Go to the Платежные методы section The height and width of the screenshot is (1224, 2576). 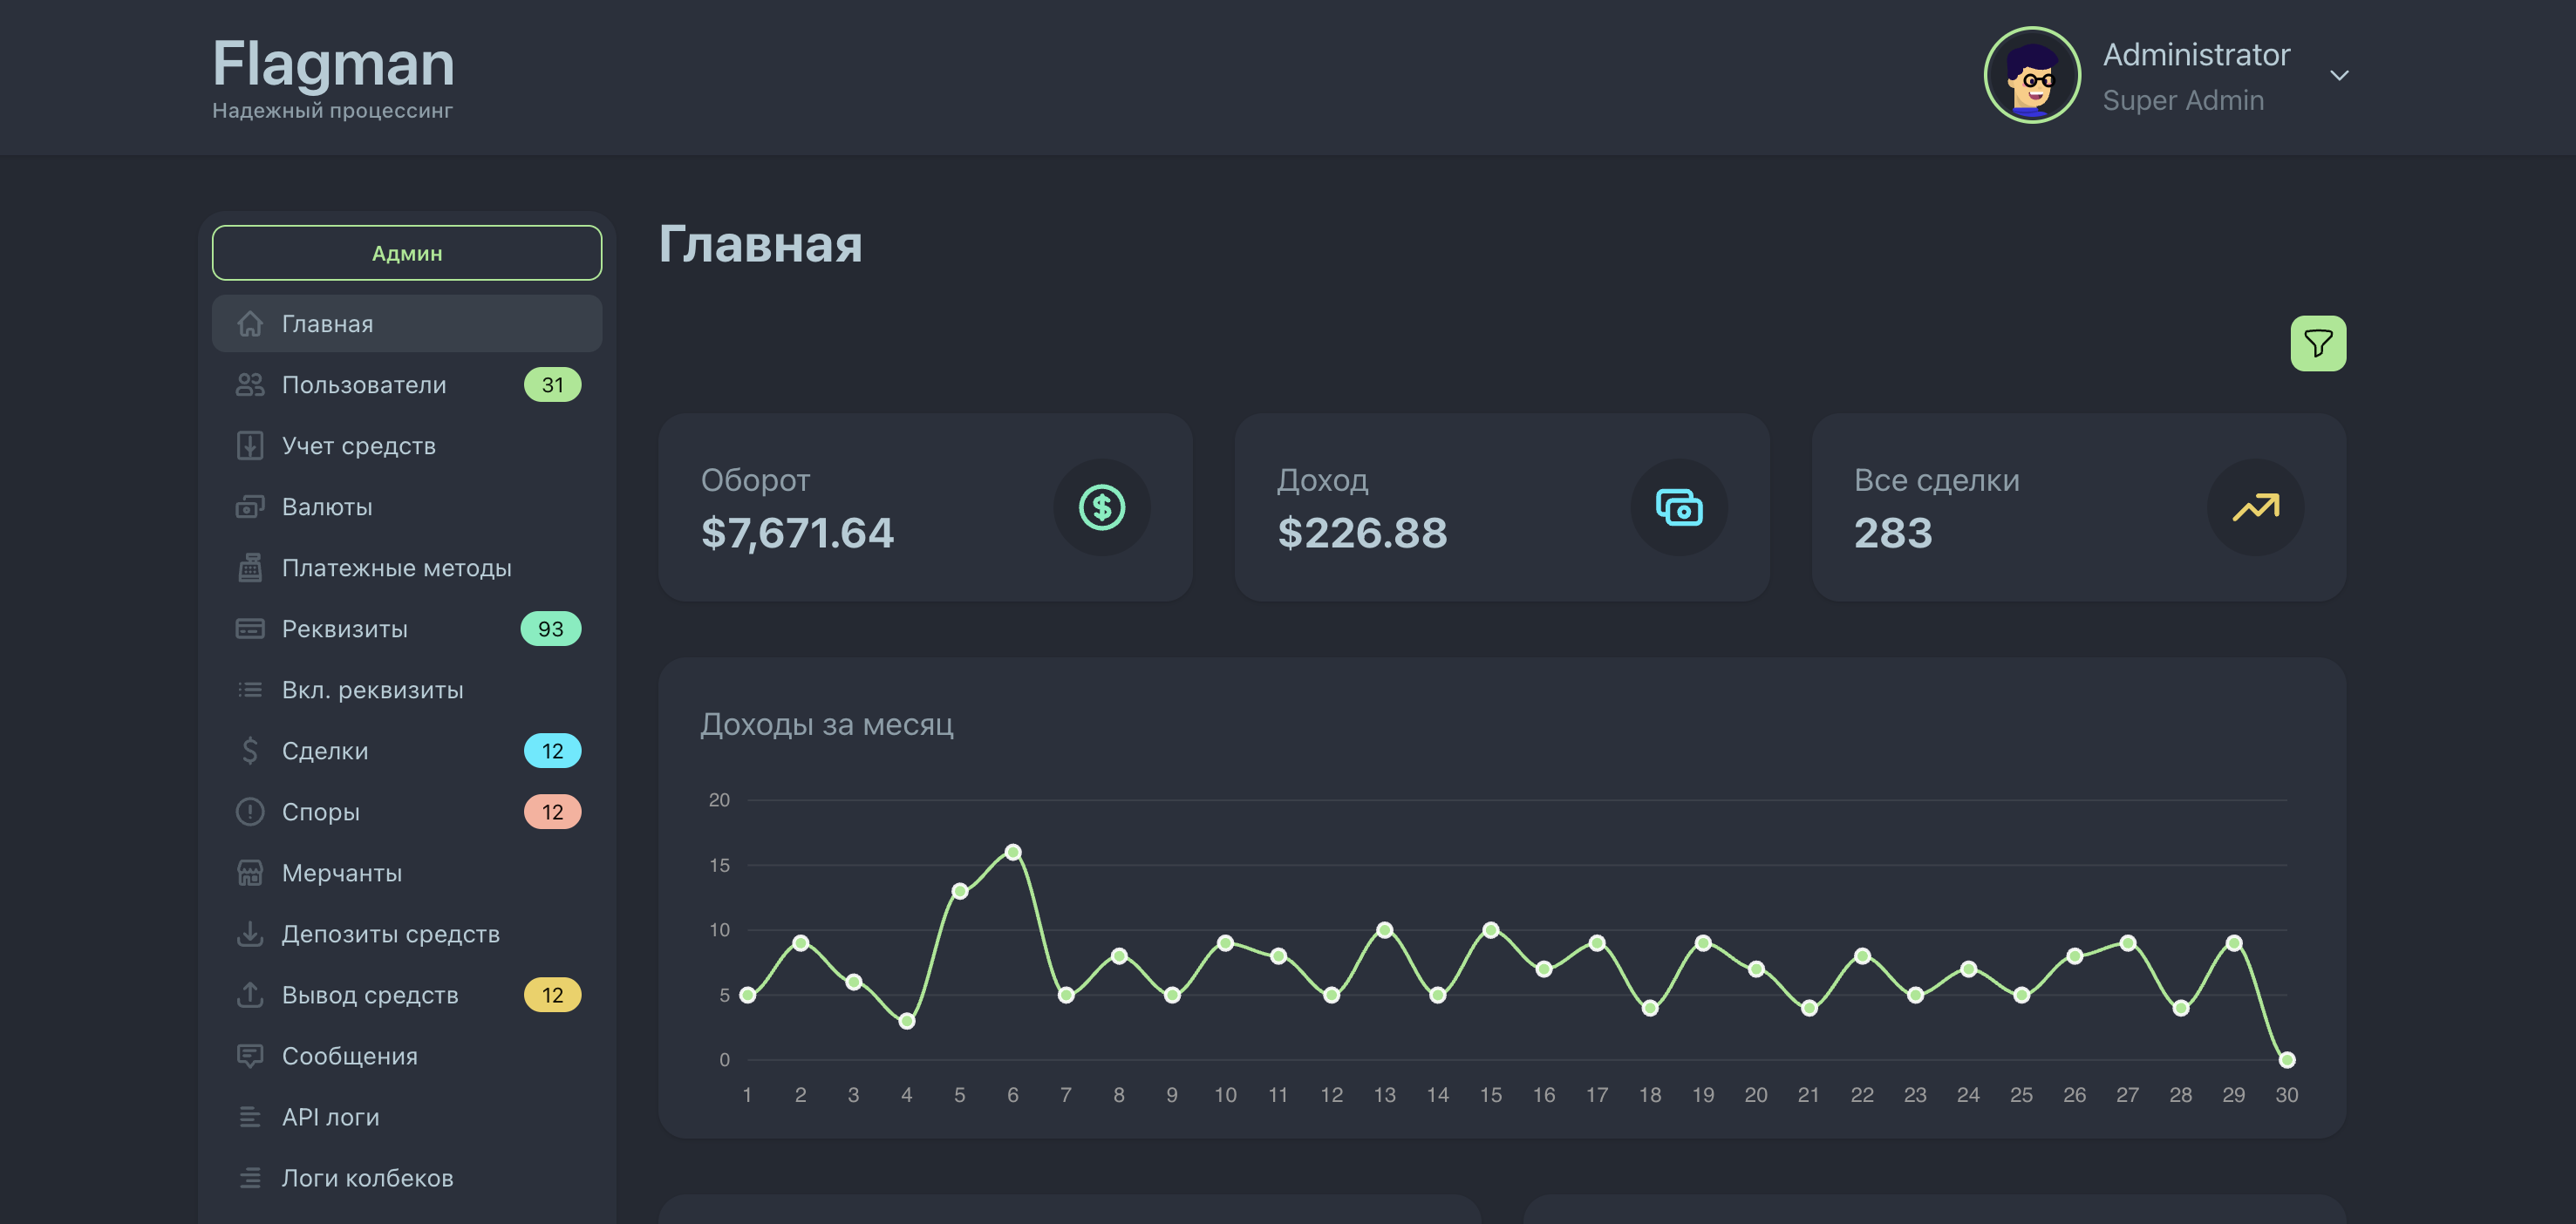click(396, 568)
